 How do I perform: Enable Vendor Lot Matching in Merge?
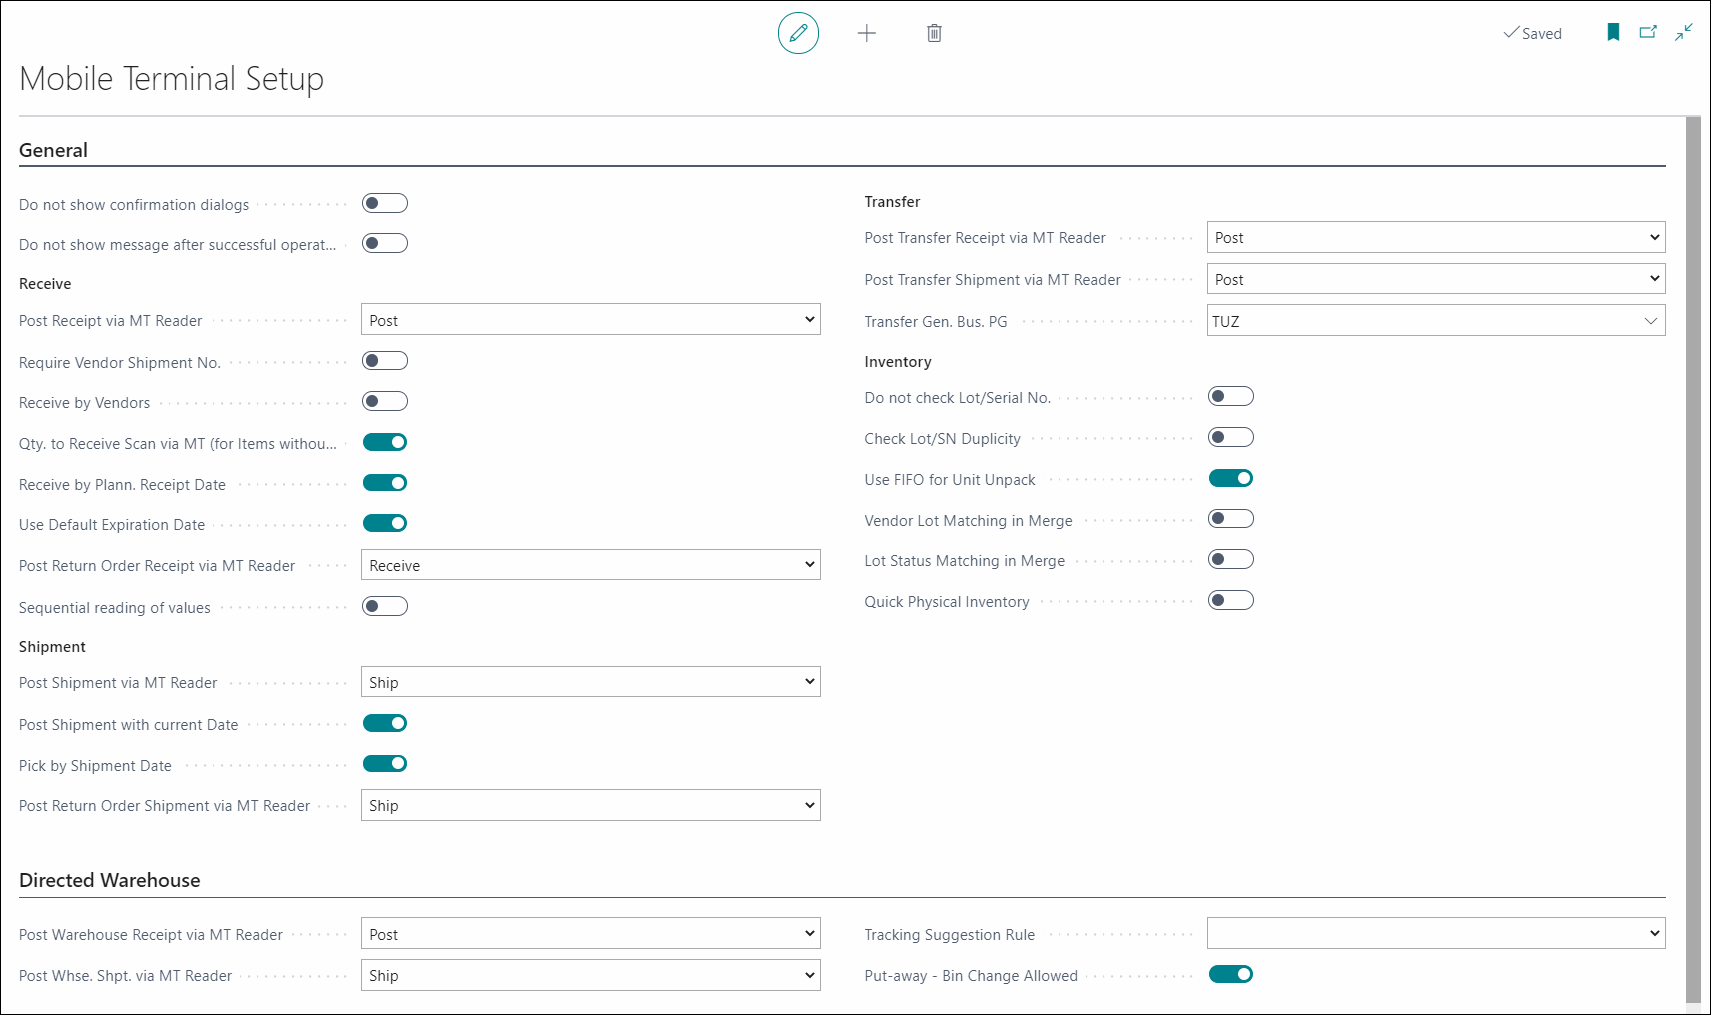pyautogui.click(x=1231, y=519)
